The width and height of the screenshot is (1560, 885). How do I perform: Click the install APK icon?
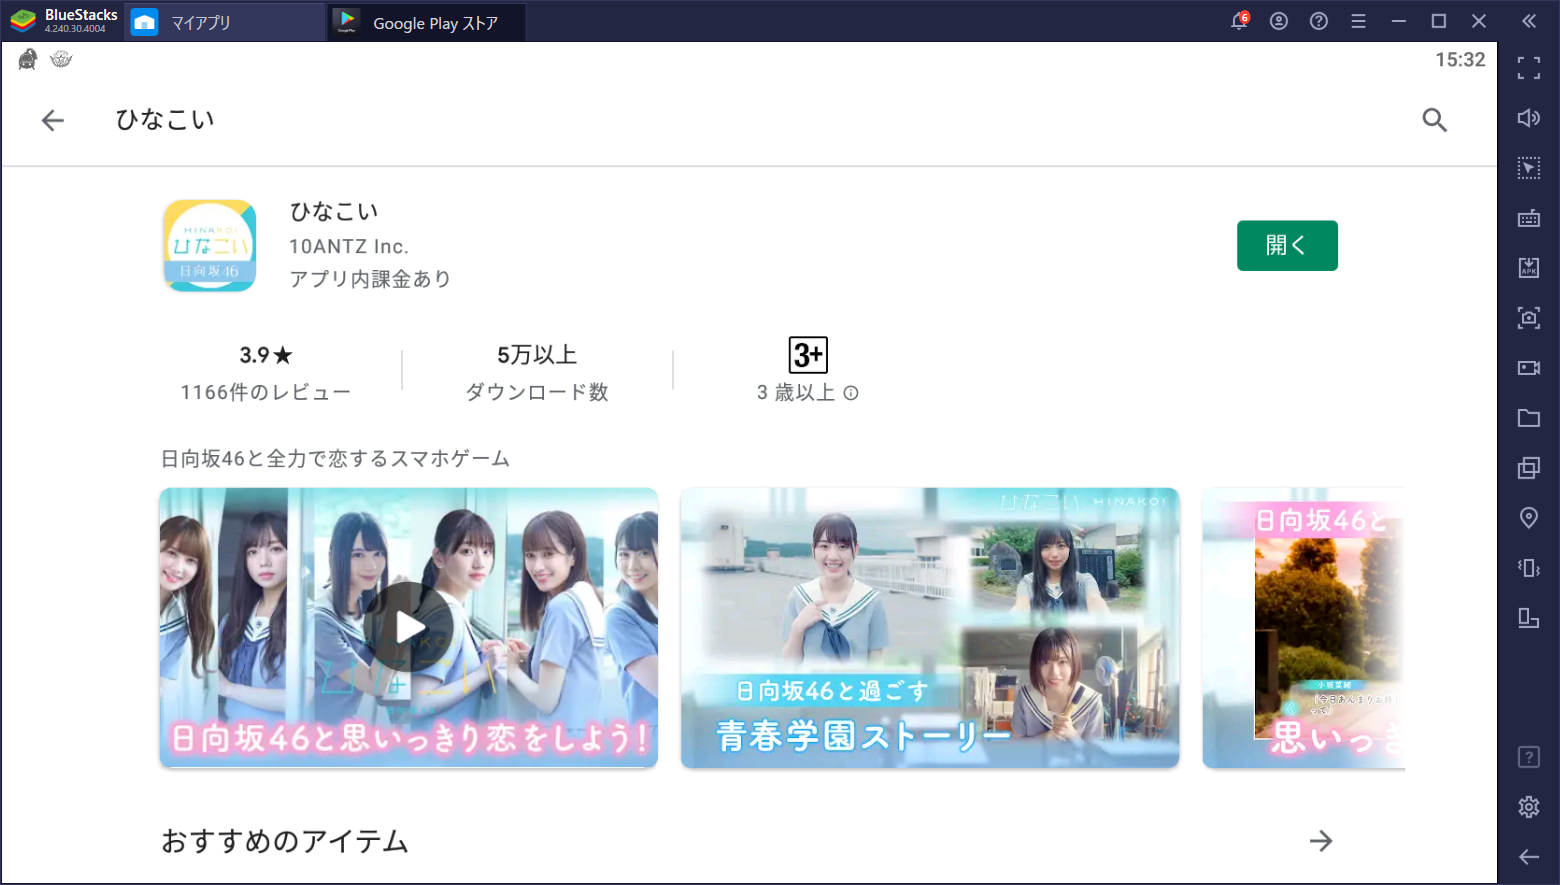(x=1529, y=268)
